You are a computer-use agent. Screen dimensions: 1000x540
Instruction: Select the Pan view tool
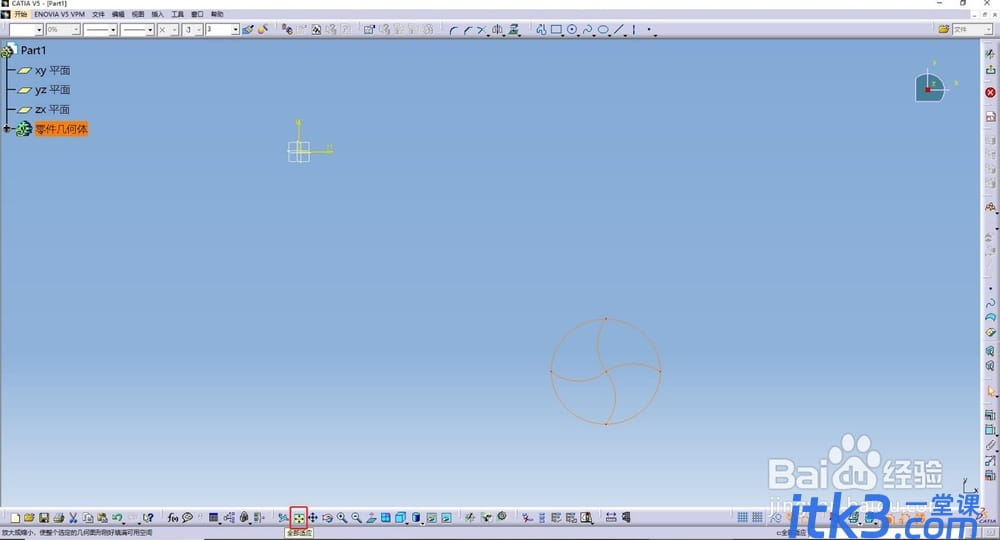pyautogui.click(x=313, y=518)
